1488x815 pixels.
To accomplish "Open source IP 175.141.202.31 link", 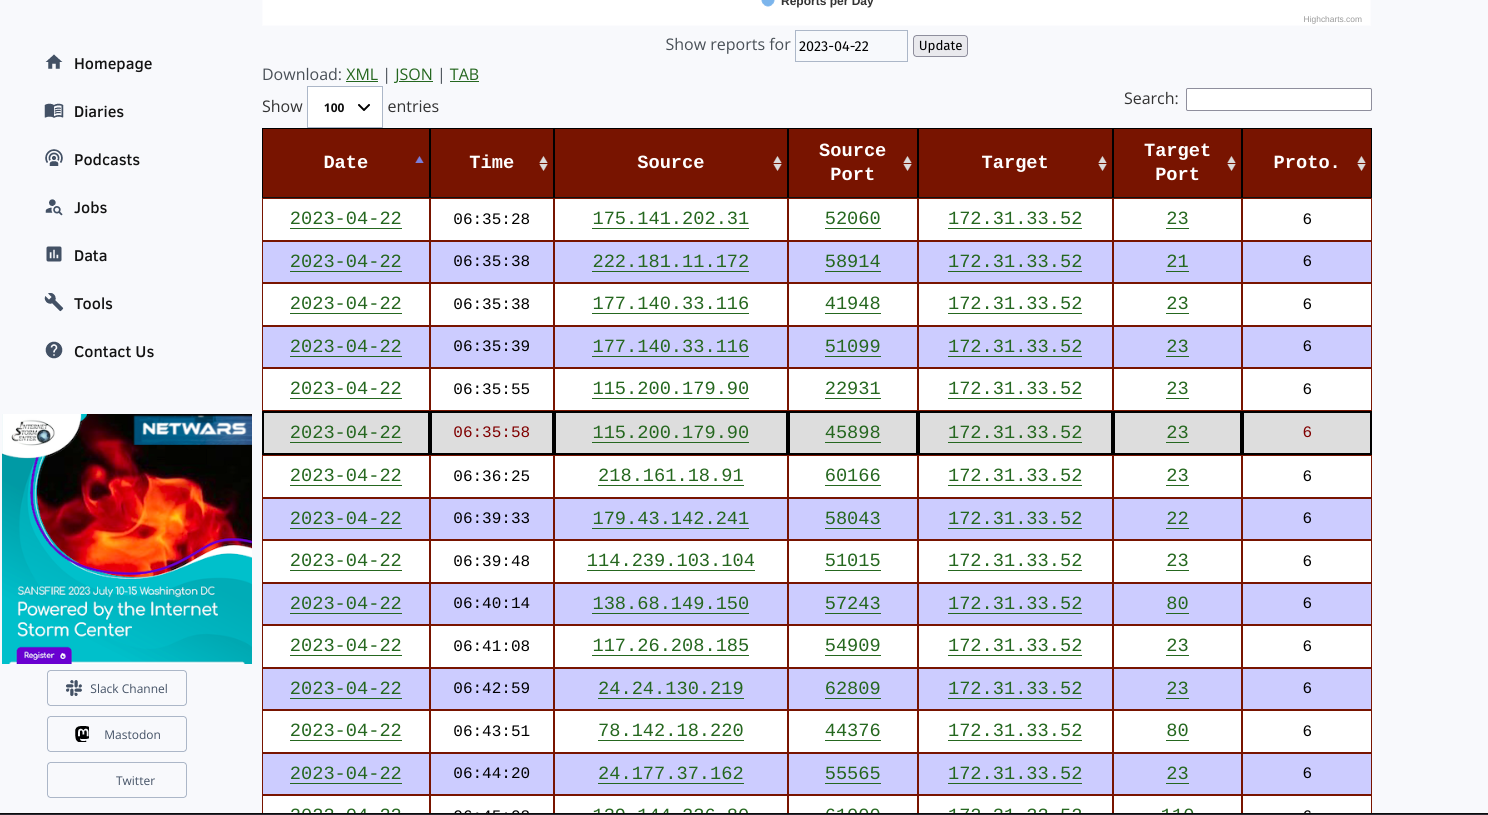I will (x=670, y=218).
